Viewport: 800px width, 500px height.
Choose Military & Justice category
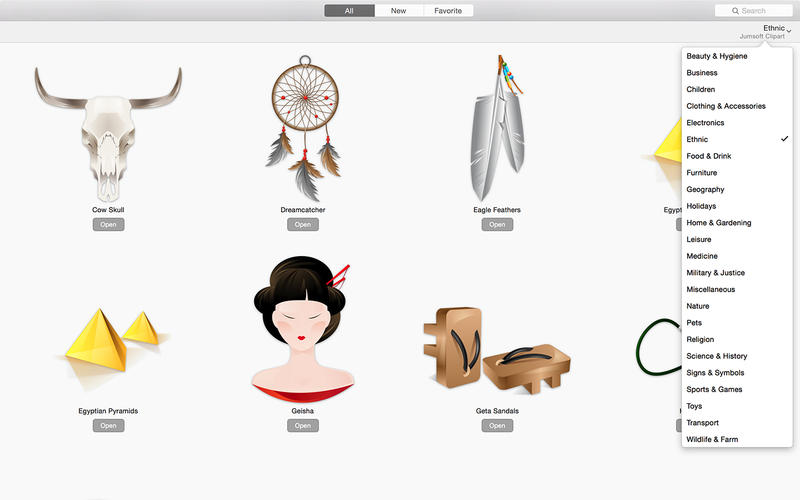tap(737, 273)
